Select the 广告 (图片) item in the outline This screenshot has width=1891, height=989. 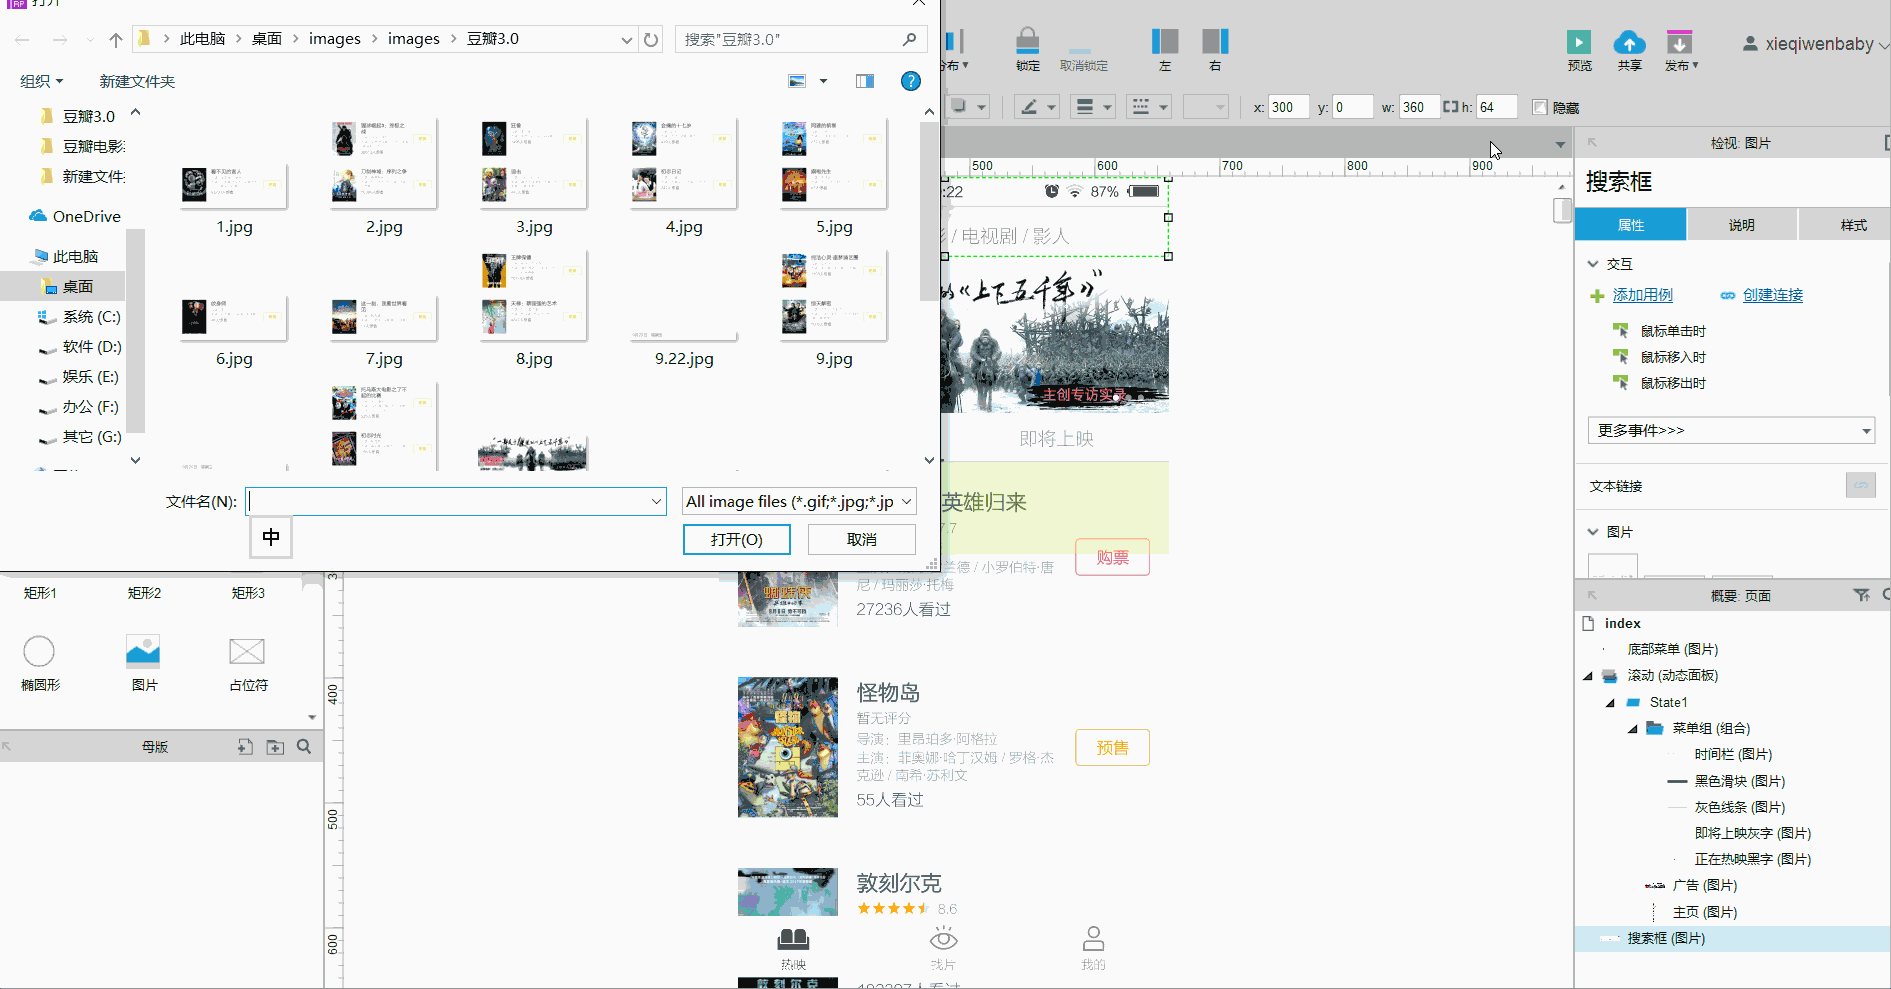[x=1704, y=885]
